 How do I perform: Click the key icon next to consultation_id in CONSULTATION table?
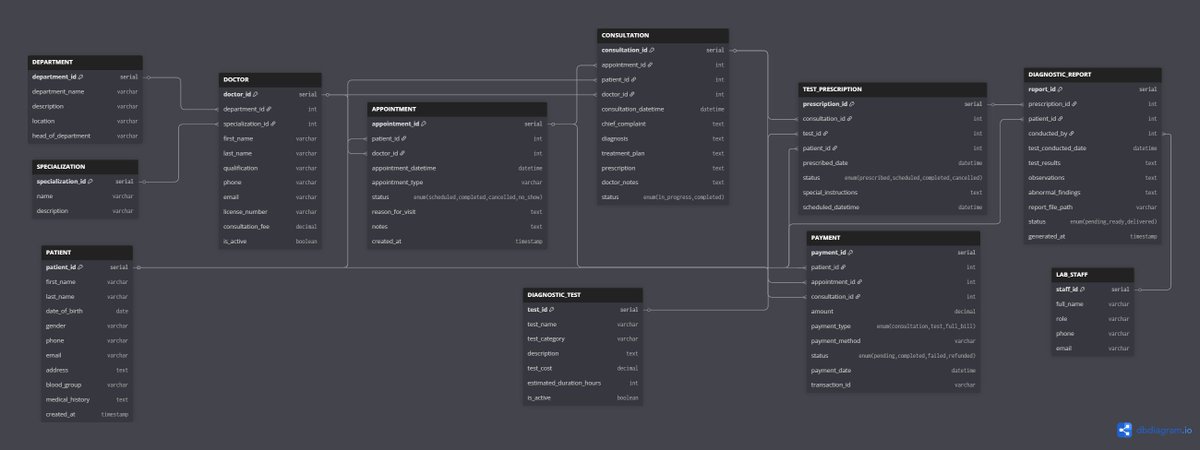652,49
